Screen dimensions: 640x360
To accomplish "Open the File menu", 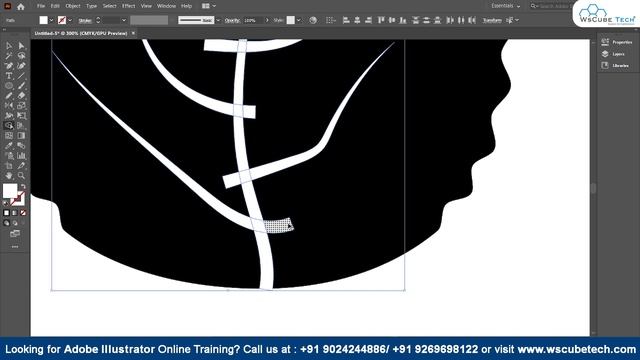I will pyautogui.click(x=41, y=6).
